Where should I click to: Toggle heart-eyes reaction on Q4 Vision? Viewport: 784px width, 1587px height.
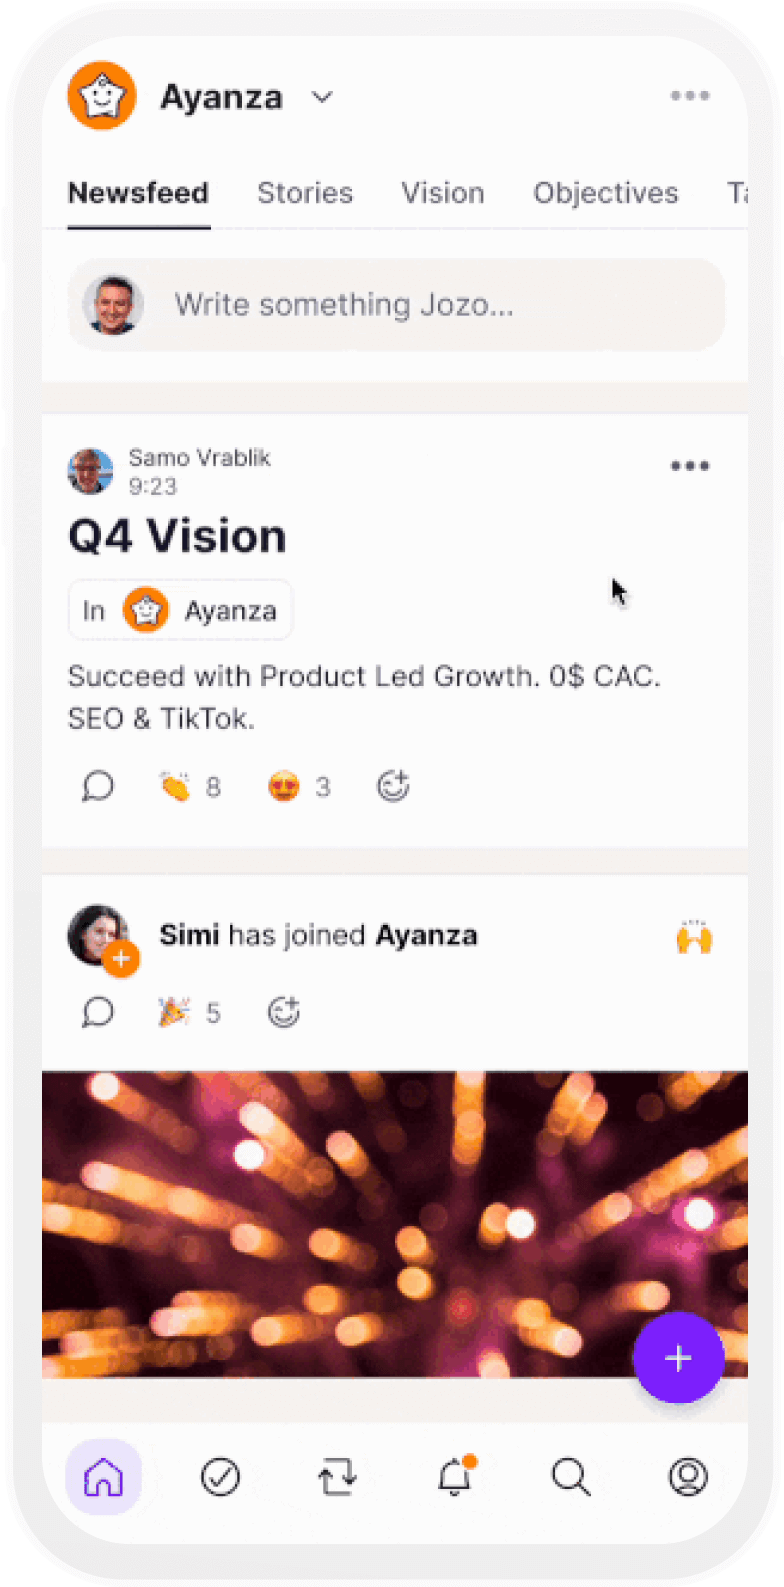coord(298,787)
